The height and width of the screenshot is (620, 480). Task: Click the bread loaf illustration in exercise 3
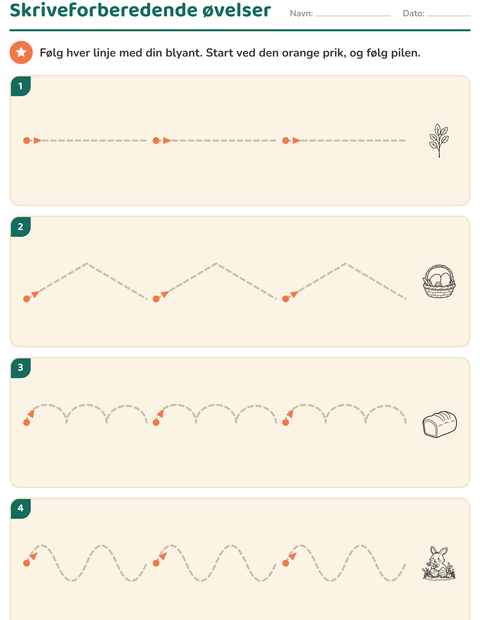tap(439, 424)
